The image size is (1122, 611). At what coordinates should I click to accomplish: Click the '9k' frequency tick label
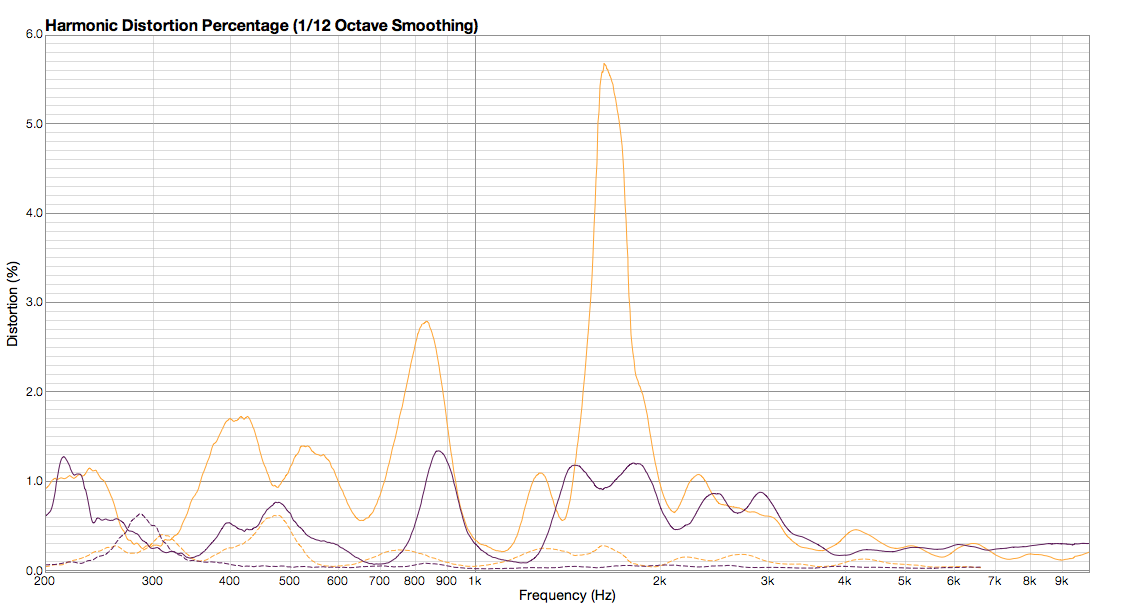click(x=1062, y=581)
